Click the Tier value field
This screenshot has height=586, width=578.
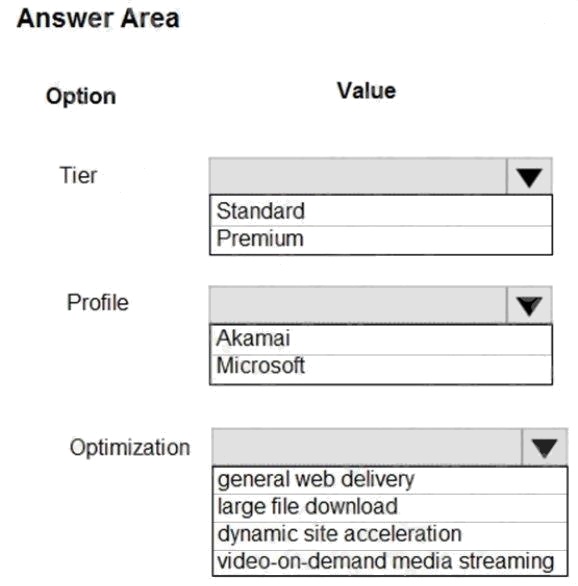pyautogui.click(x=358, y=176)
